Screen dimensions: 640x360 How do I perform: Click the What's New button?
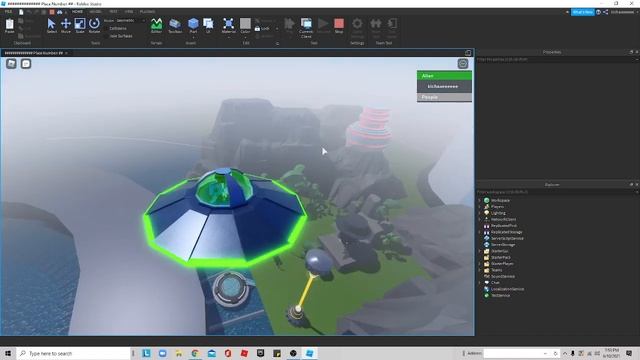click(x=582, y=12)
